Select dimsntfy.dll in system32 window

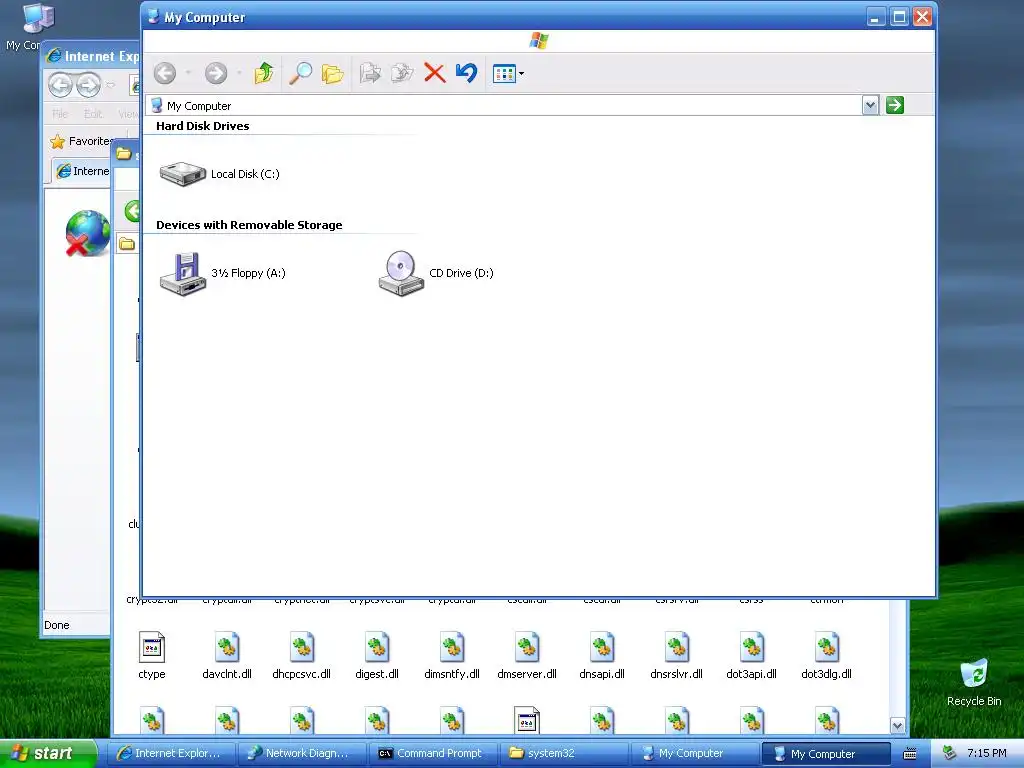452,656
